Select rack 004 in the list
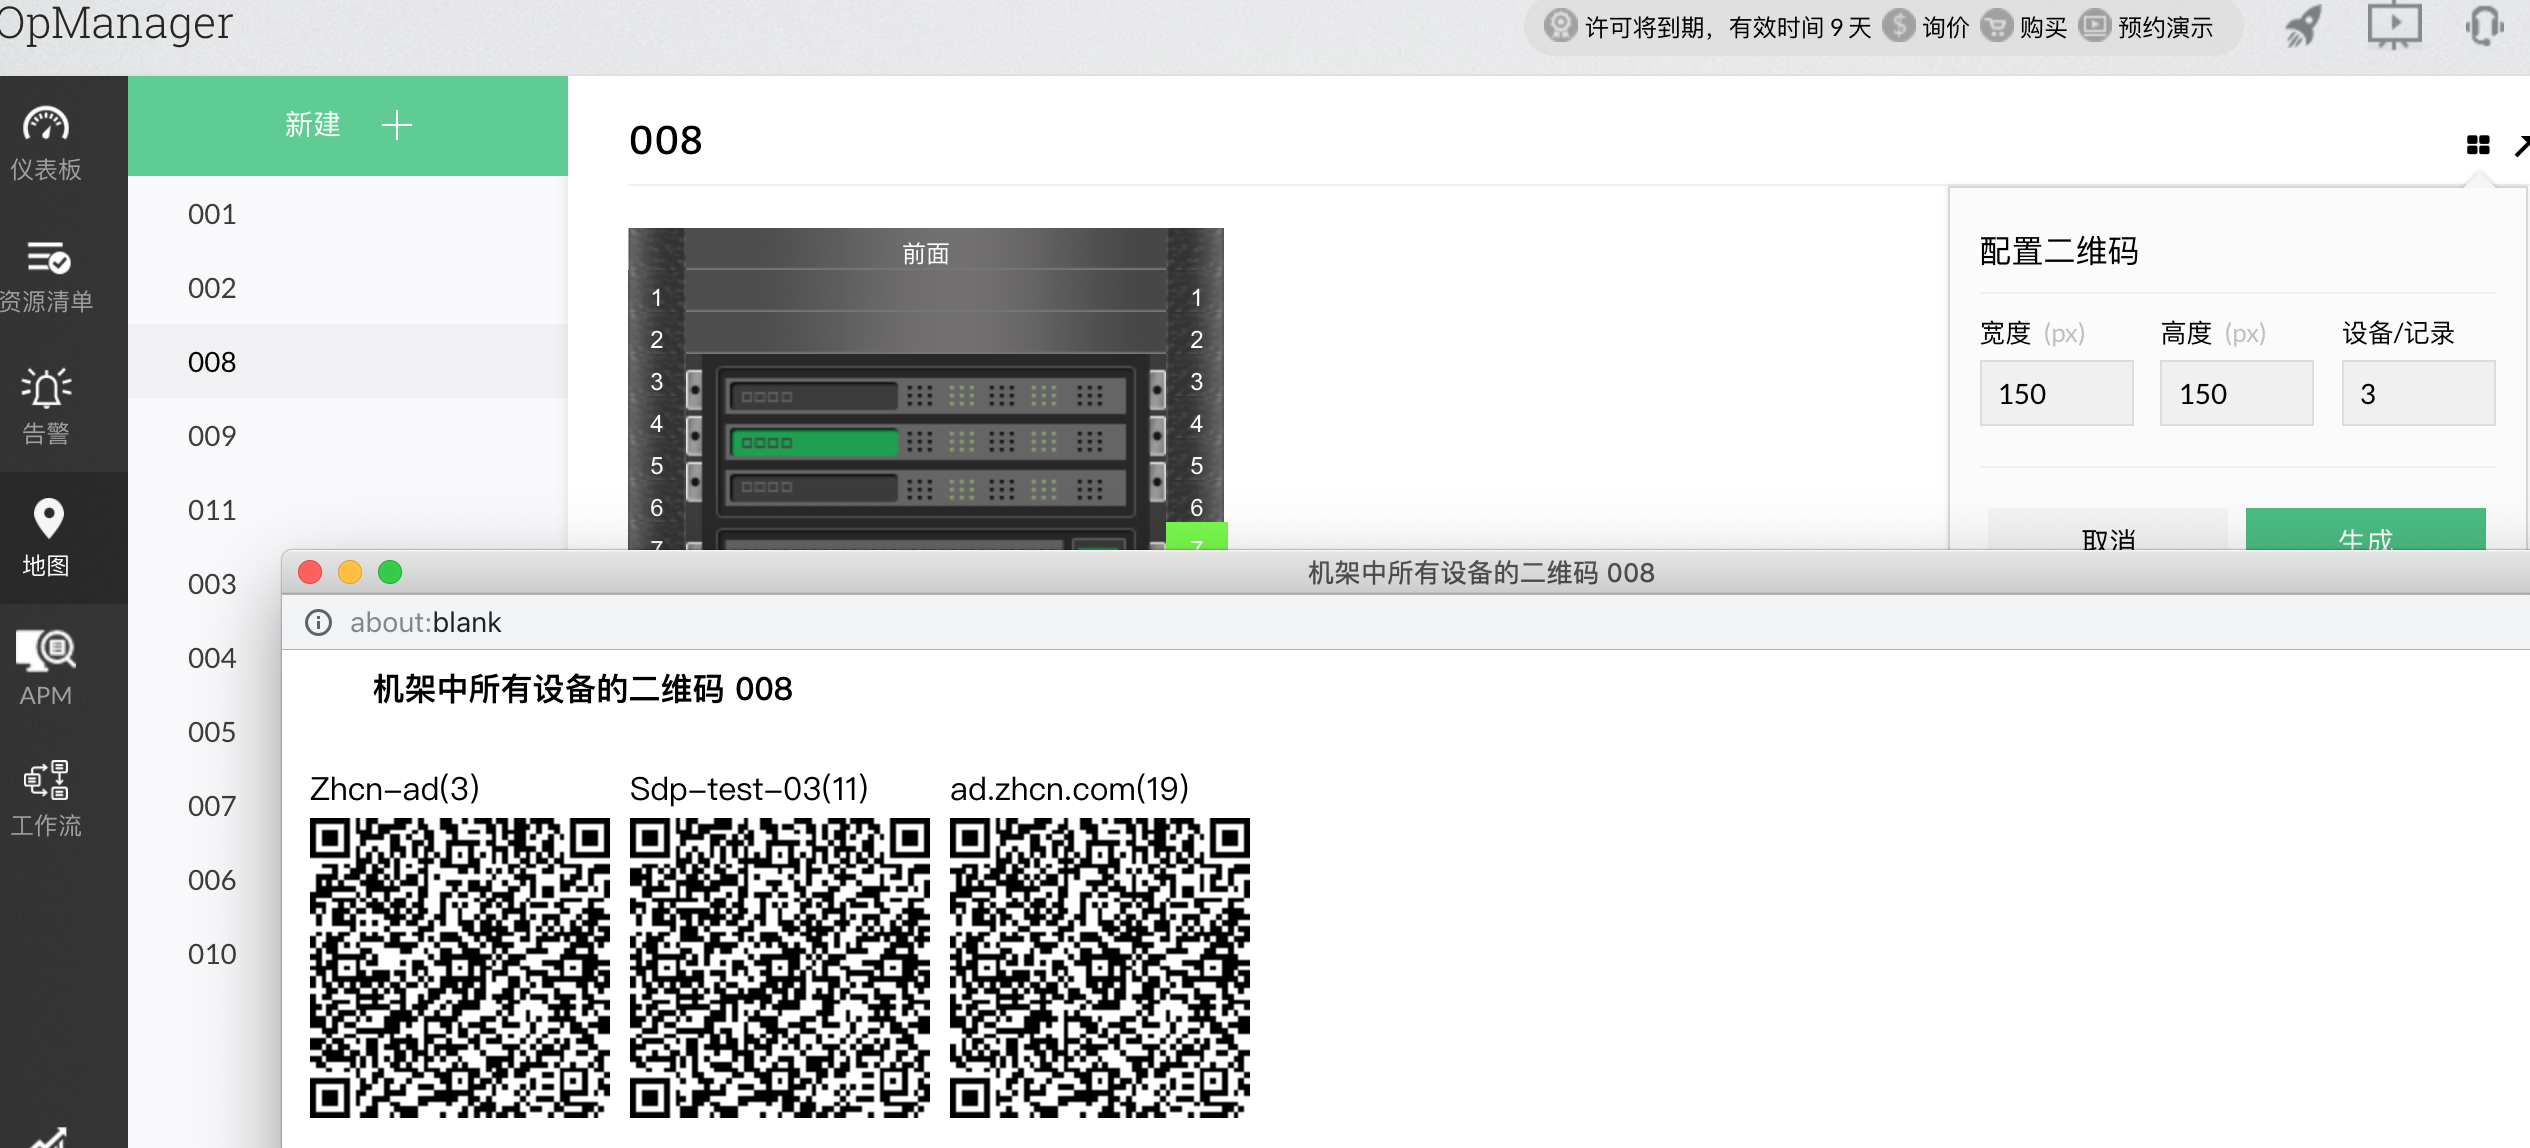Viewport: 2530px width, 1148px height. 212,658
